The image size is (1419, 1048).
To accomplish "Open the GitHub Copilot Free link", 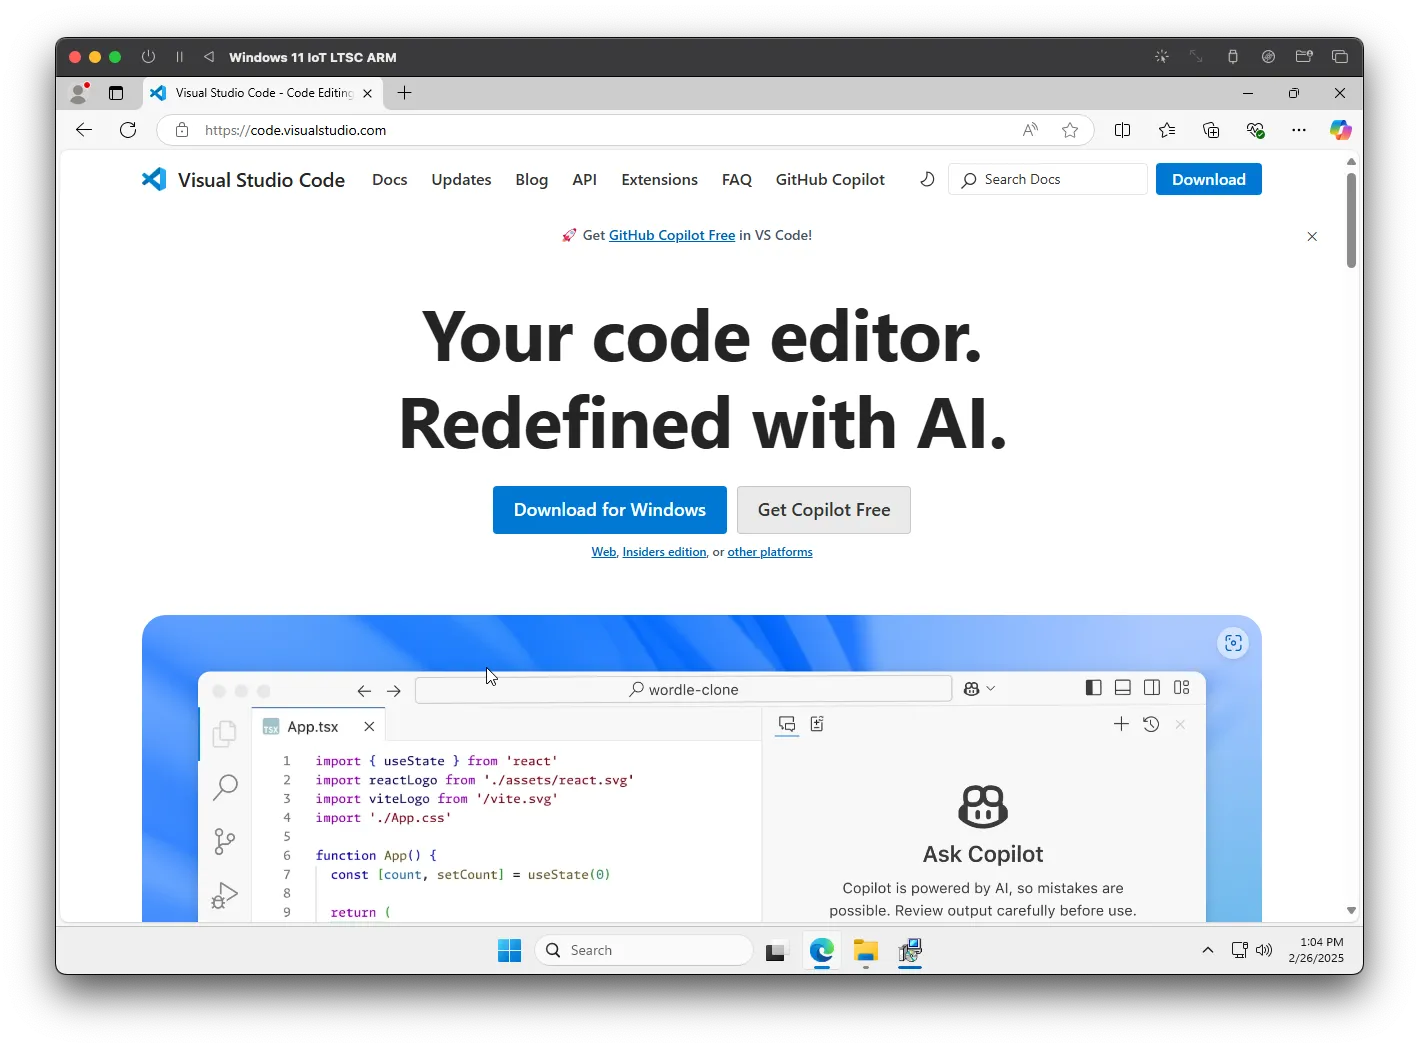I will click(x=671, y=236).
